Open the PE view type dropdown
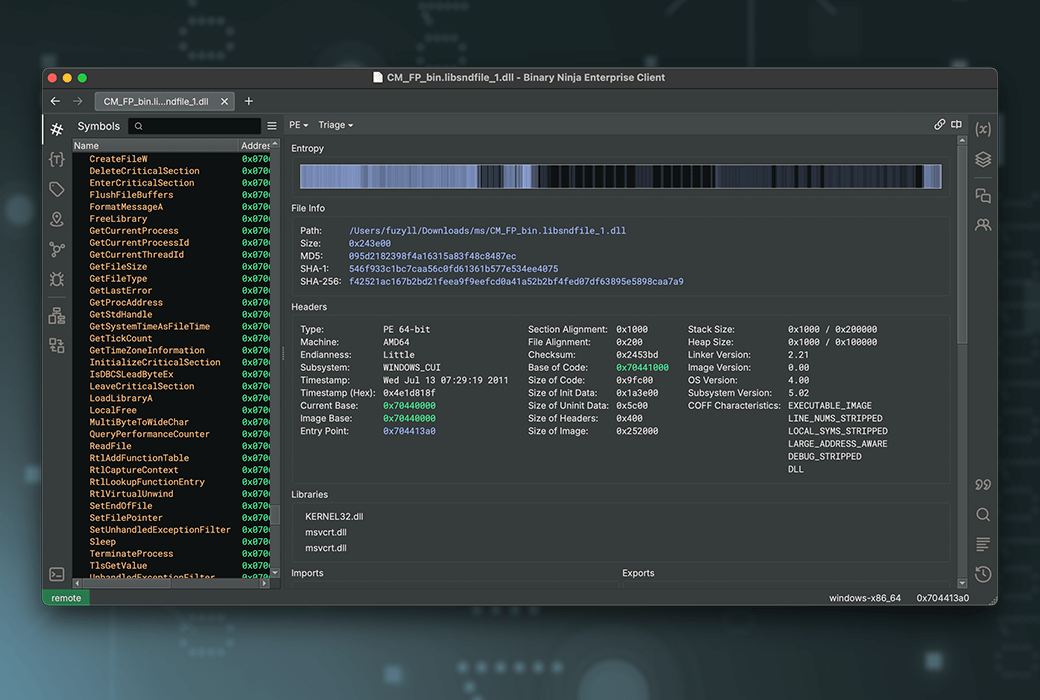 (298, 125)
